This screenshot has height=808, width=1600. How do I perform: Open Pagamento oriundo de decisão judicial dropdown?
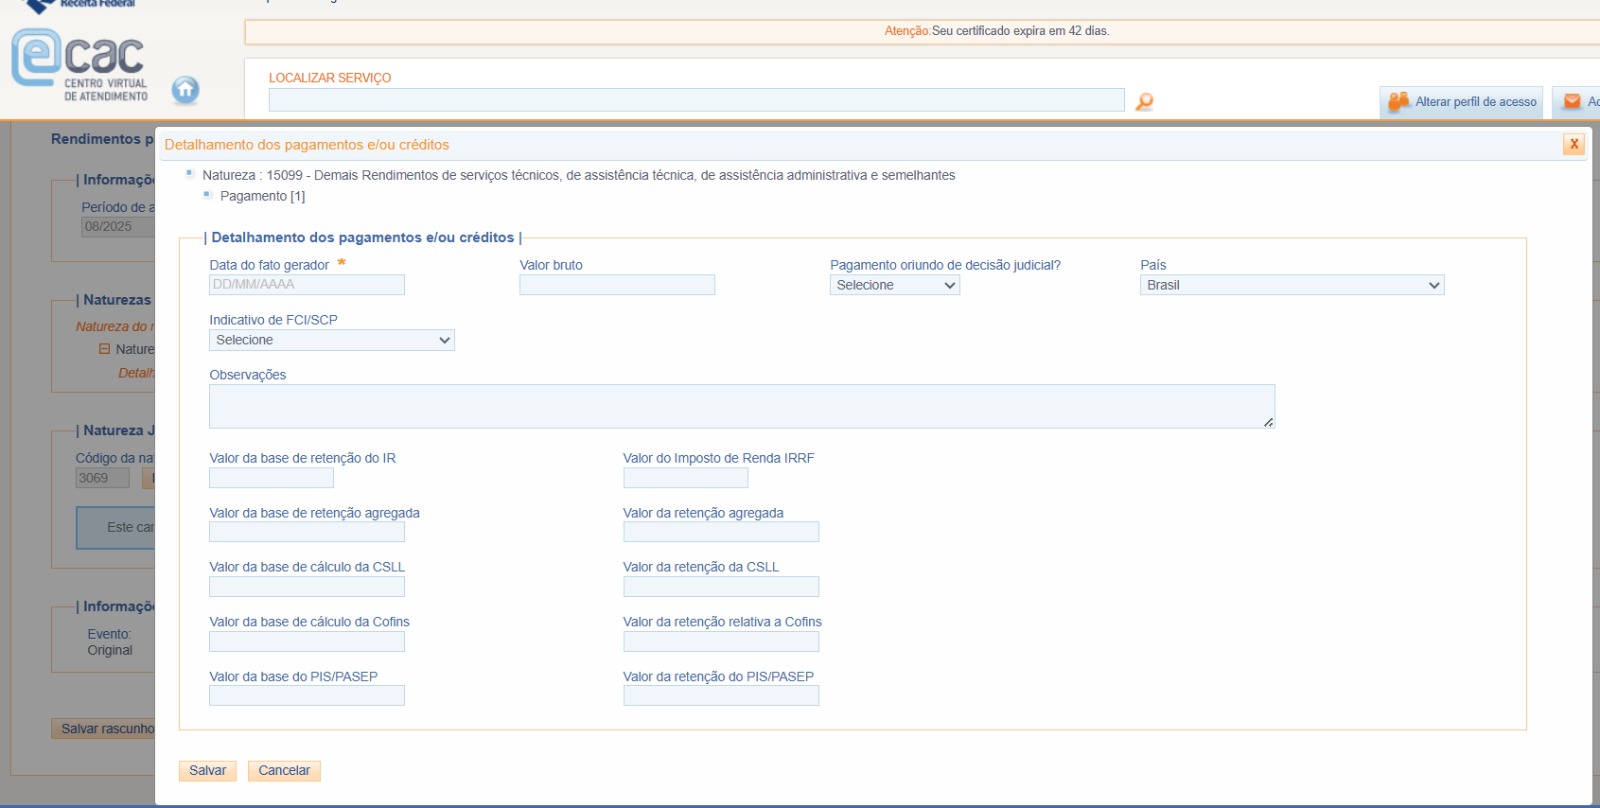[895, 285]
